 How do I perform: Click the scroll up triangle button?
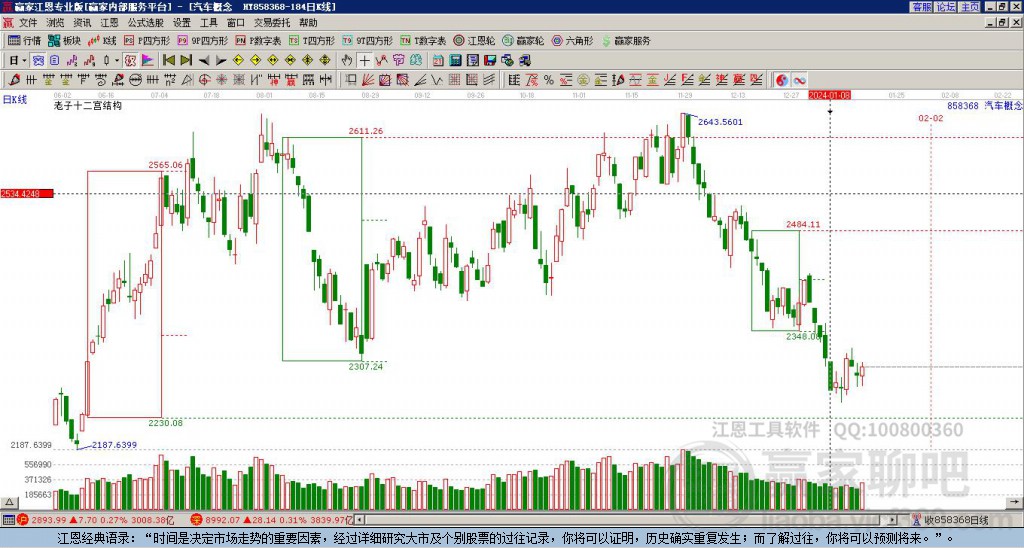9,502
